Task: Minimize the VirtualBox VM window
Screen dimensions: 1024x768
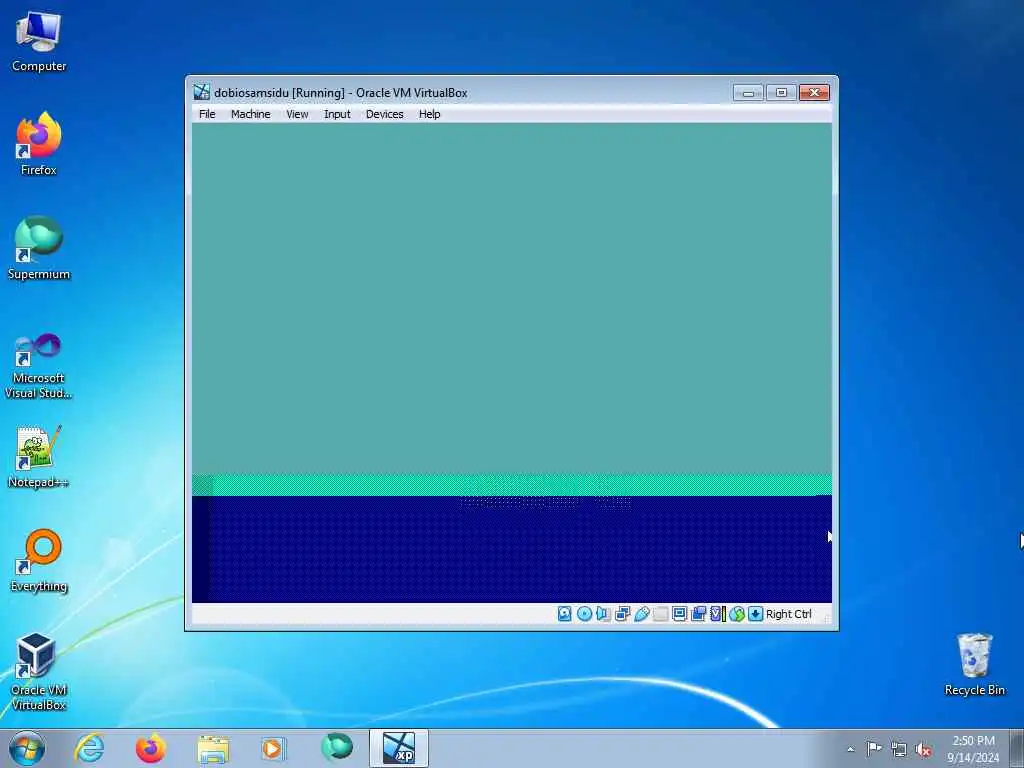Action: pos(748,93)
